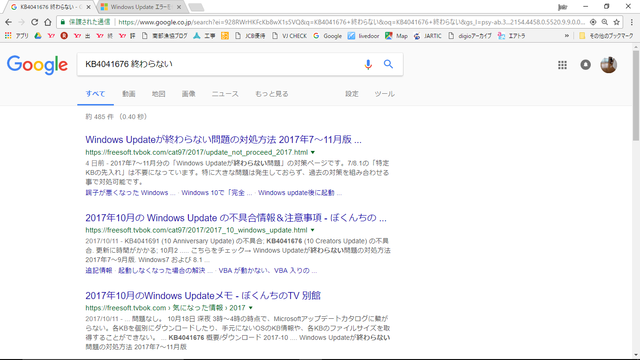Open the red circular R bookmark
Viewport: 640px width, 360px height.
(x=64, y=36)
